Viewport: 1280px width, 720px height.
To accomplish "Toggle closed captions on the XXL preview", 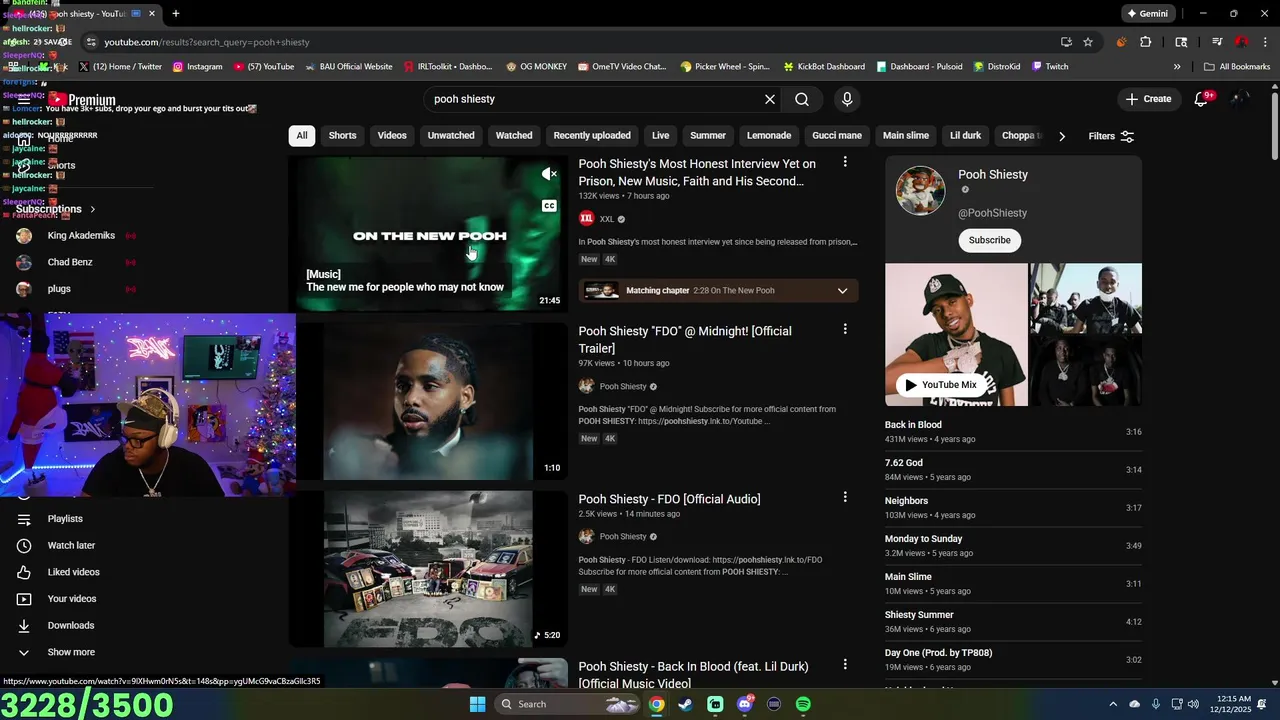I will (x=549, y=206).
